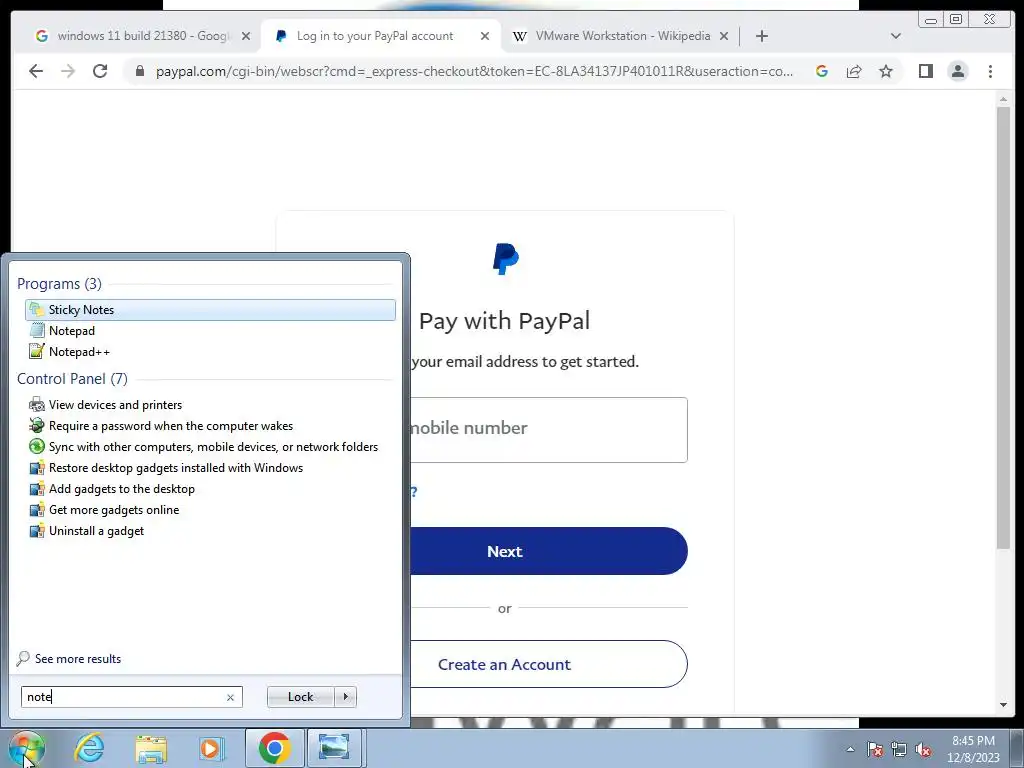Screen dimensions: 1024x768
Task: Open Sticky Notes from search results
Action: pyautogui.click(x=210, y=310)
